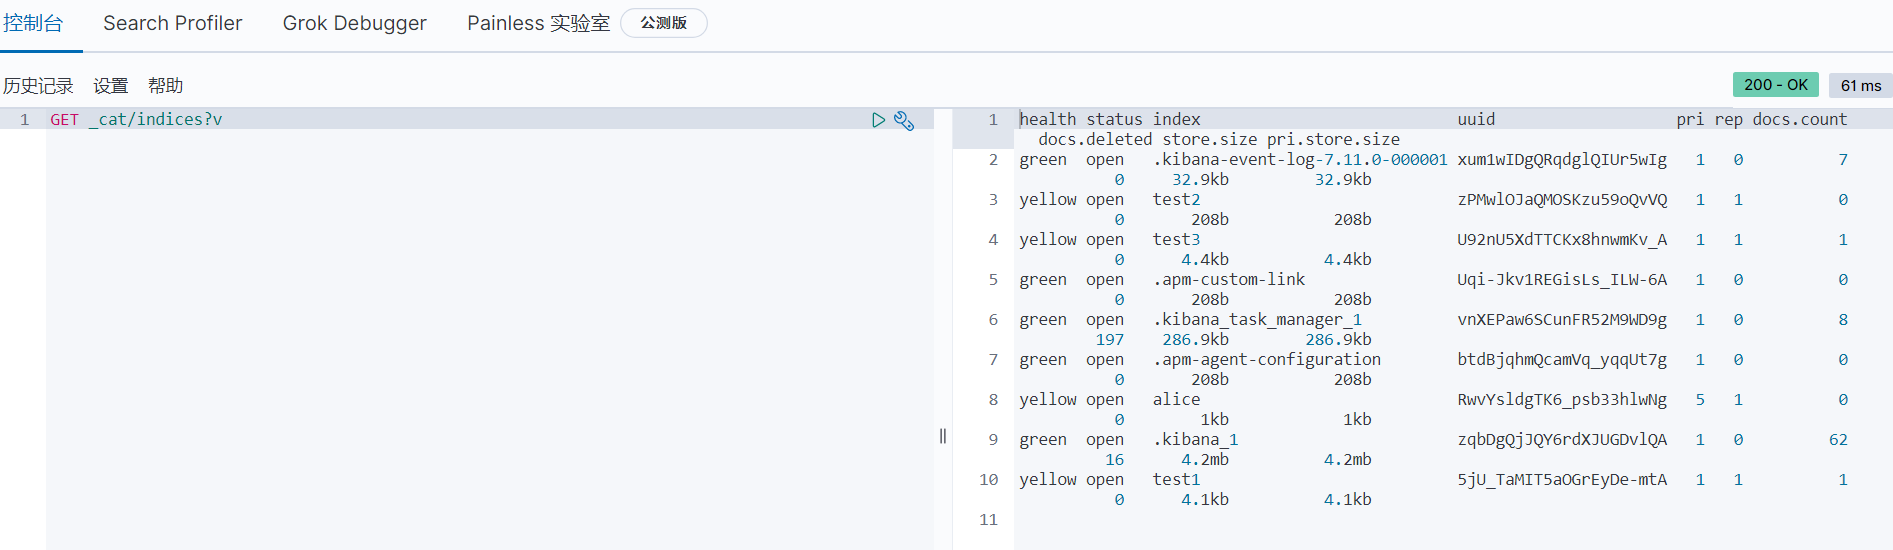
Task: Click the 公测版 beta badge
Action: [663, 23]
